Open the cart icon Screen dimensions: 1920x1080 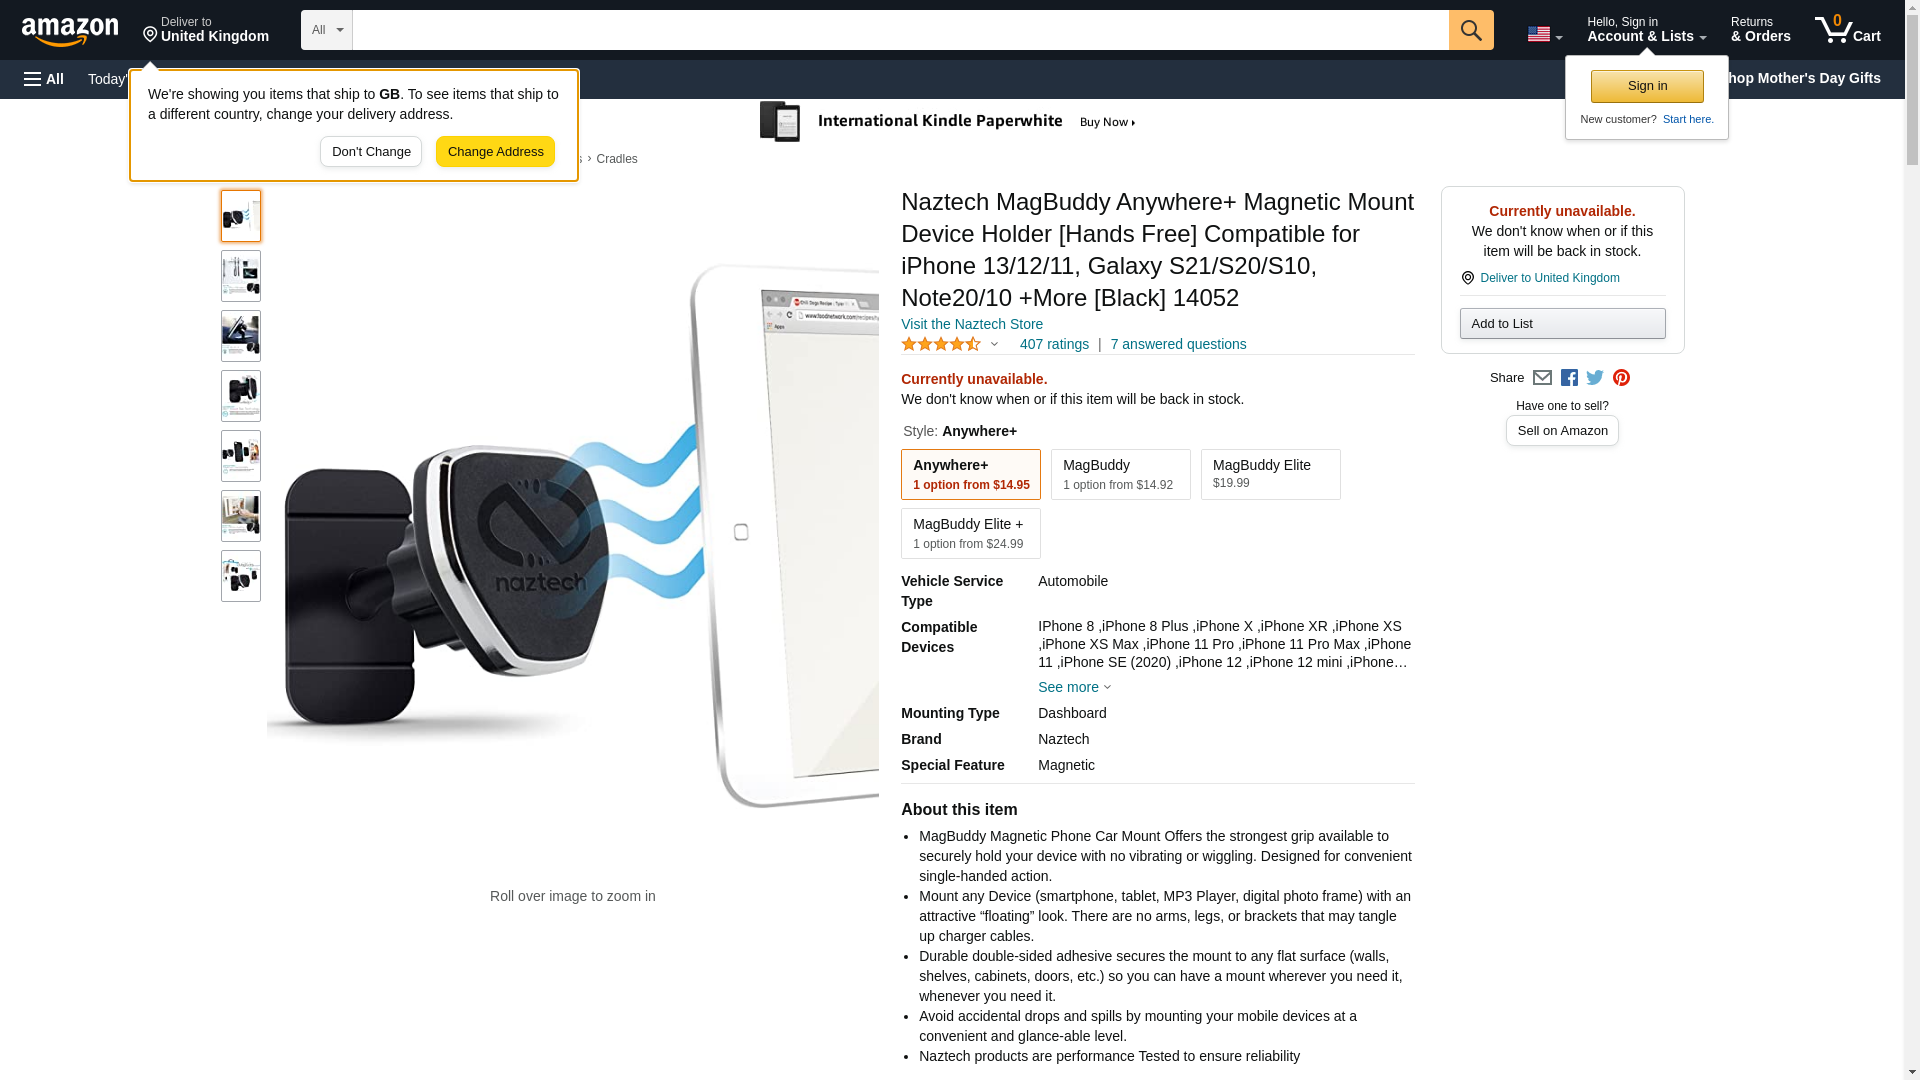(1847, 30)
